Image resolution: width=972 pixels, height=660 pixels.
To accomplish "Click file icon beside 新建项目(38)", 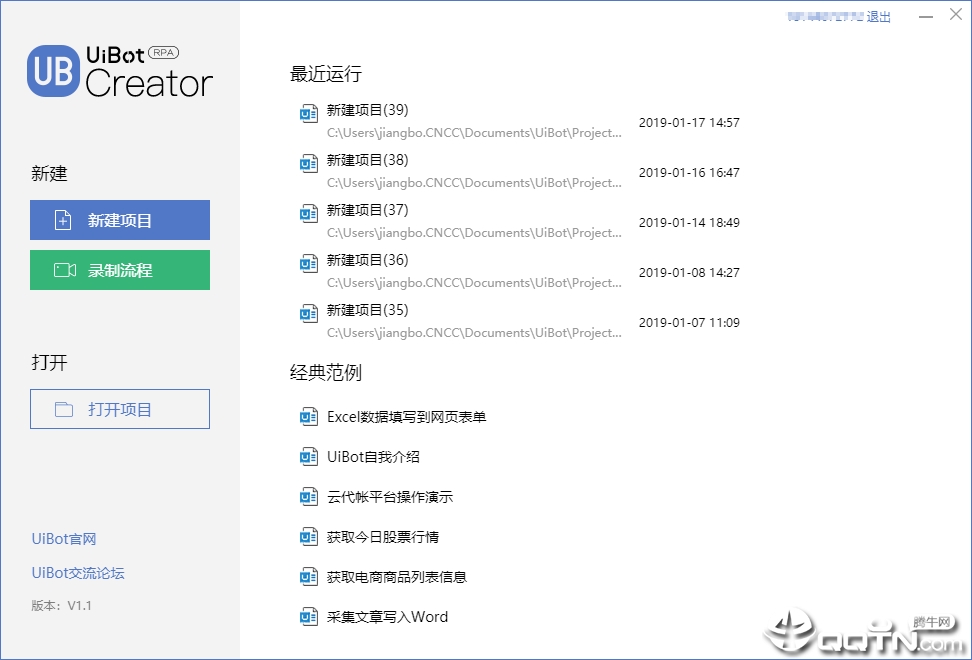I will [309, 164].
